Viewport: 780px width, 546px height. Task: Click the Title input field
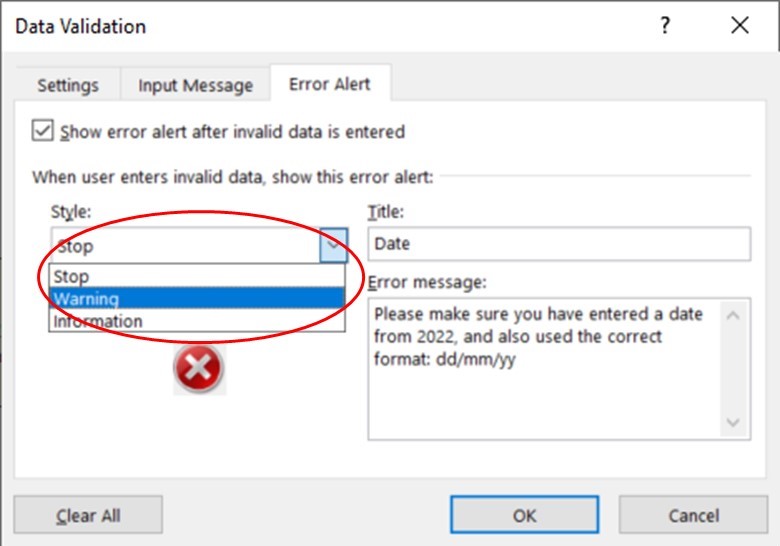coord(558,244)
